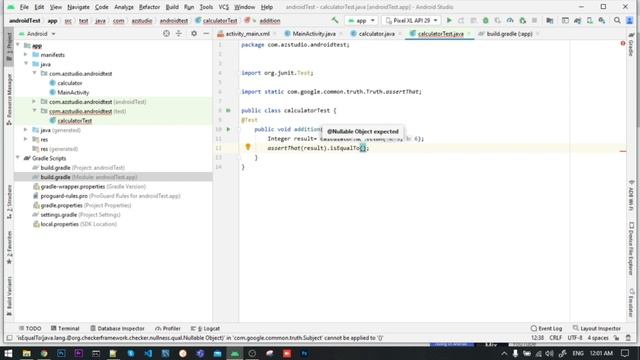This screenshot has height=360, width=640.
Task: Open the AVD Manager device icon
Action: 590,20
